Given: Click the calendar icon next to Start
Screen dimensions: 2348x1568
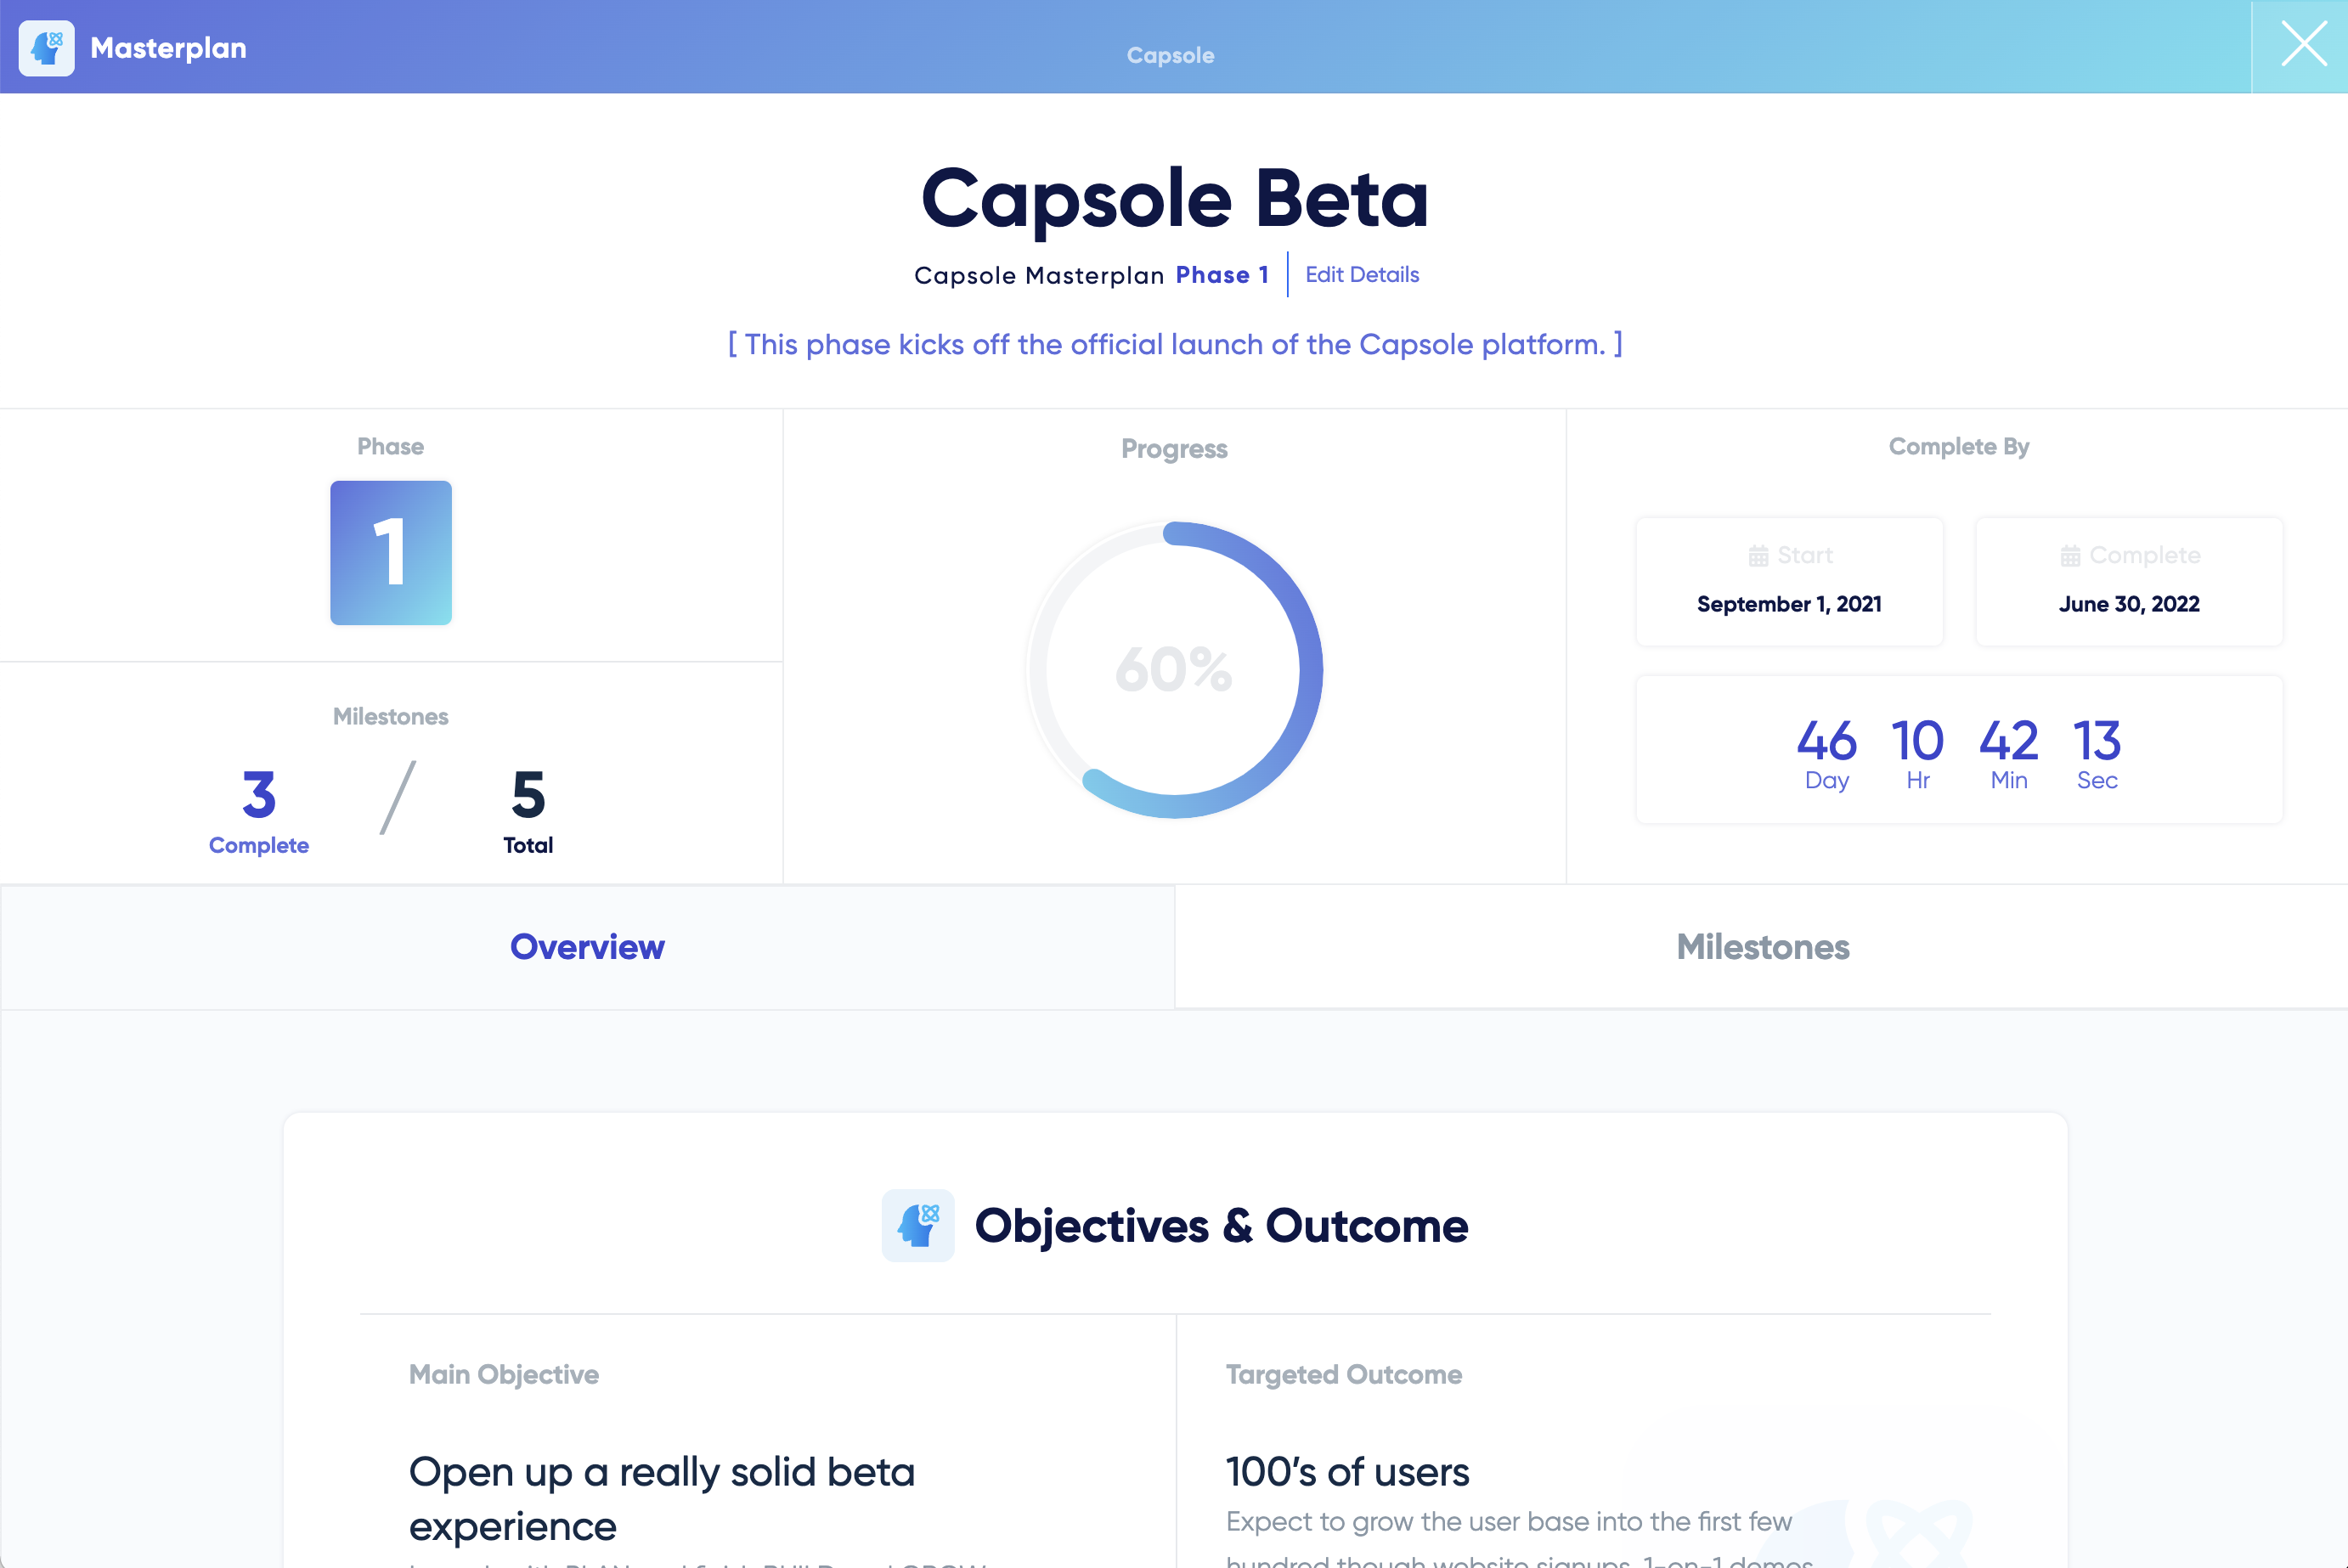Looking at the screenshot, I should (1758, 556).
